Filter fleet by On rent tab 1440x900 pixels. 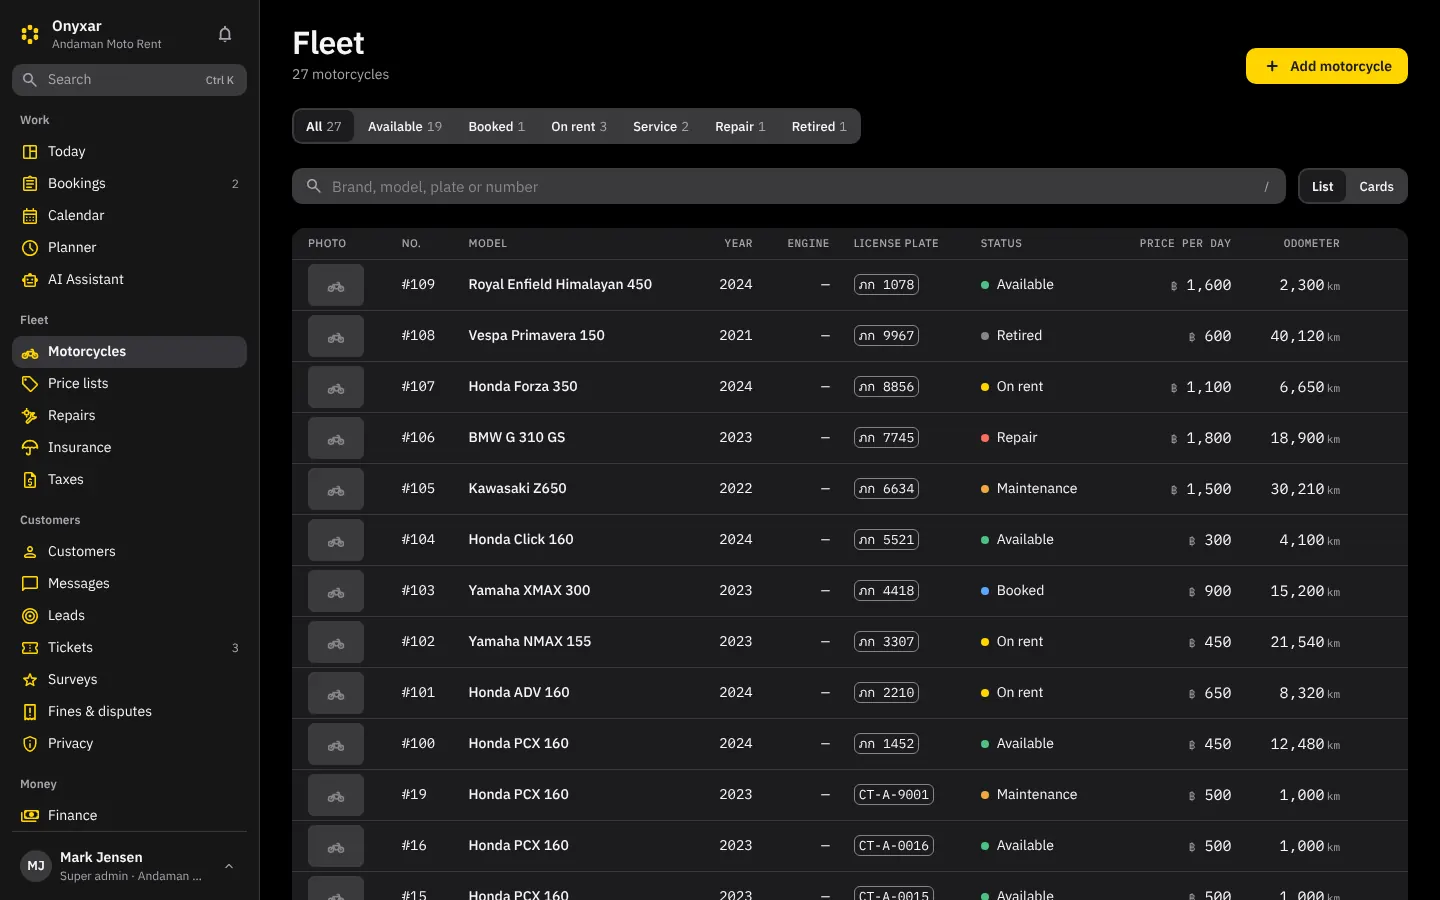[579, 127]
